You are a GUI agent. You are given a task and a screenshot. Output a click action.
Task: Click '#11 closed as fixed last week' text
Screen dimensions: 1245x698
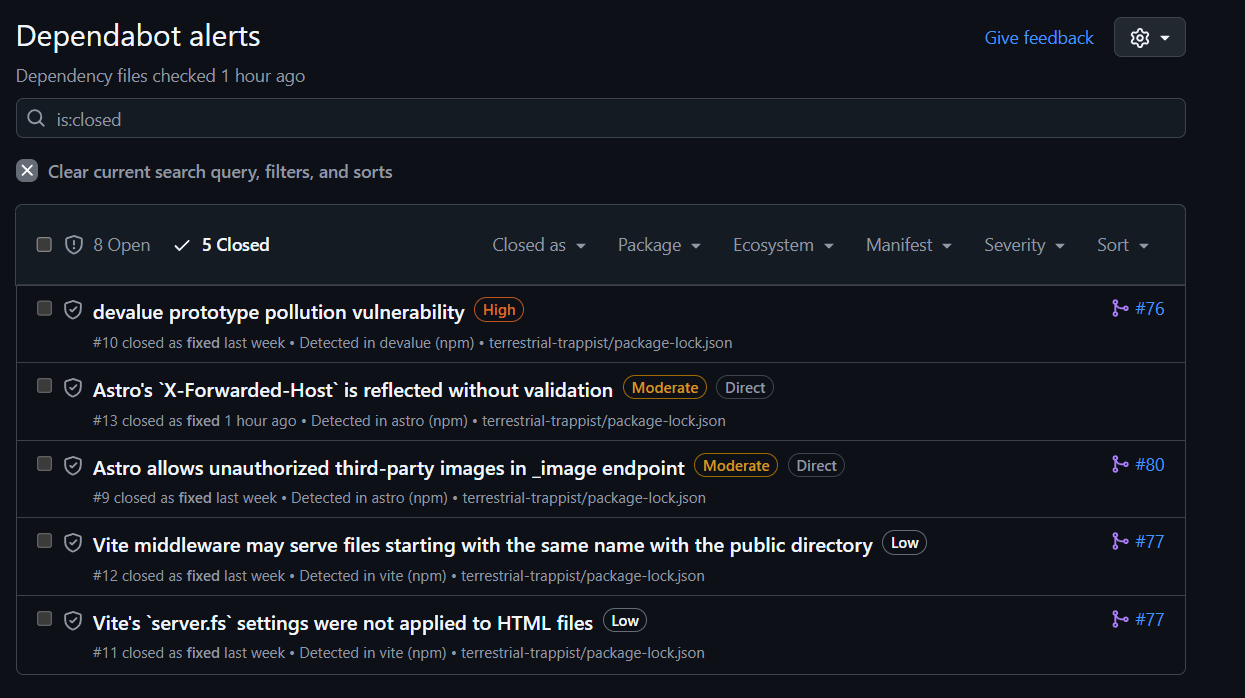[188, 653]
